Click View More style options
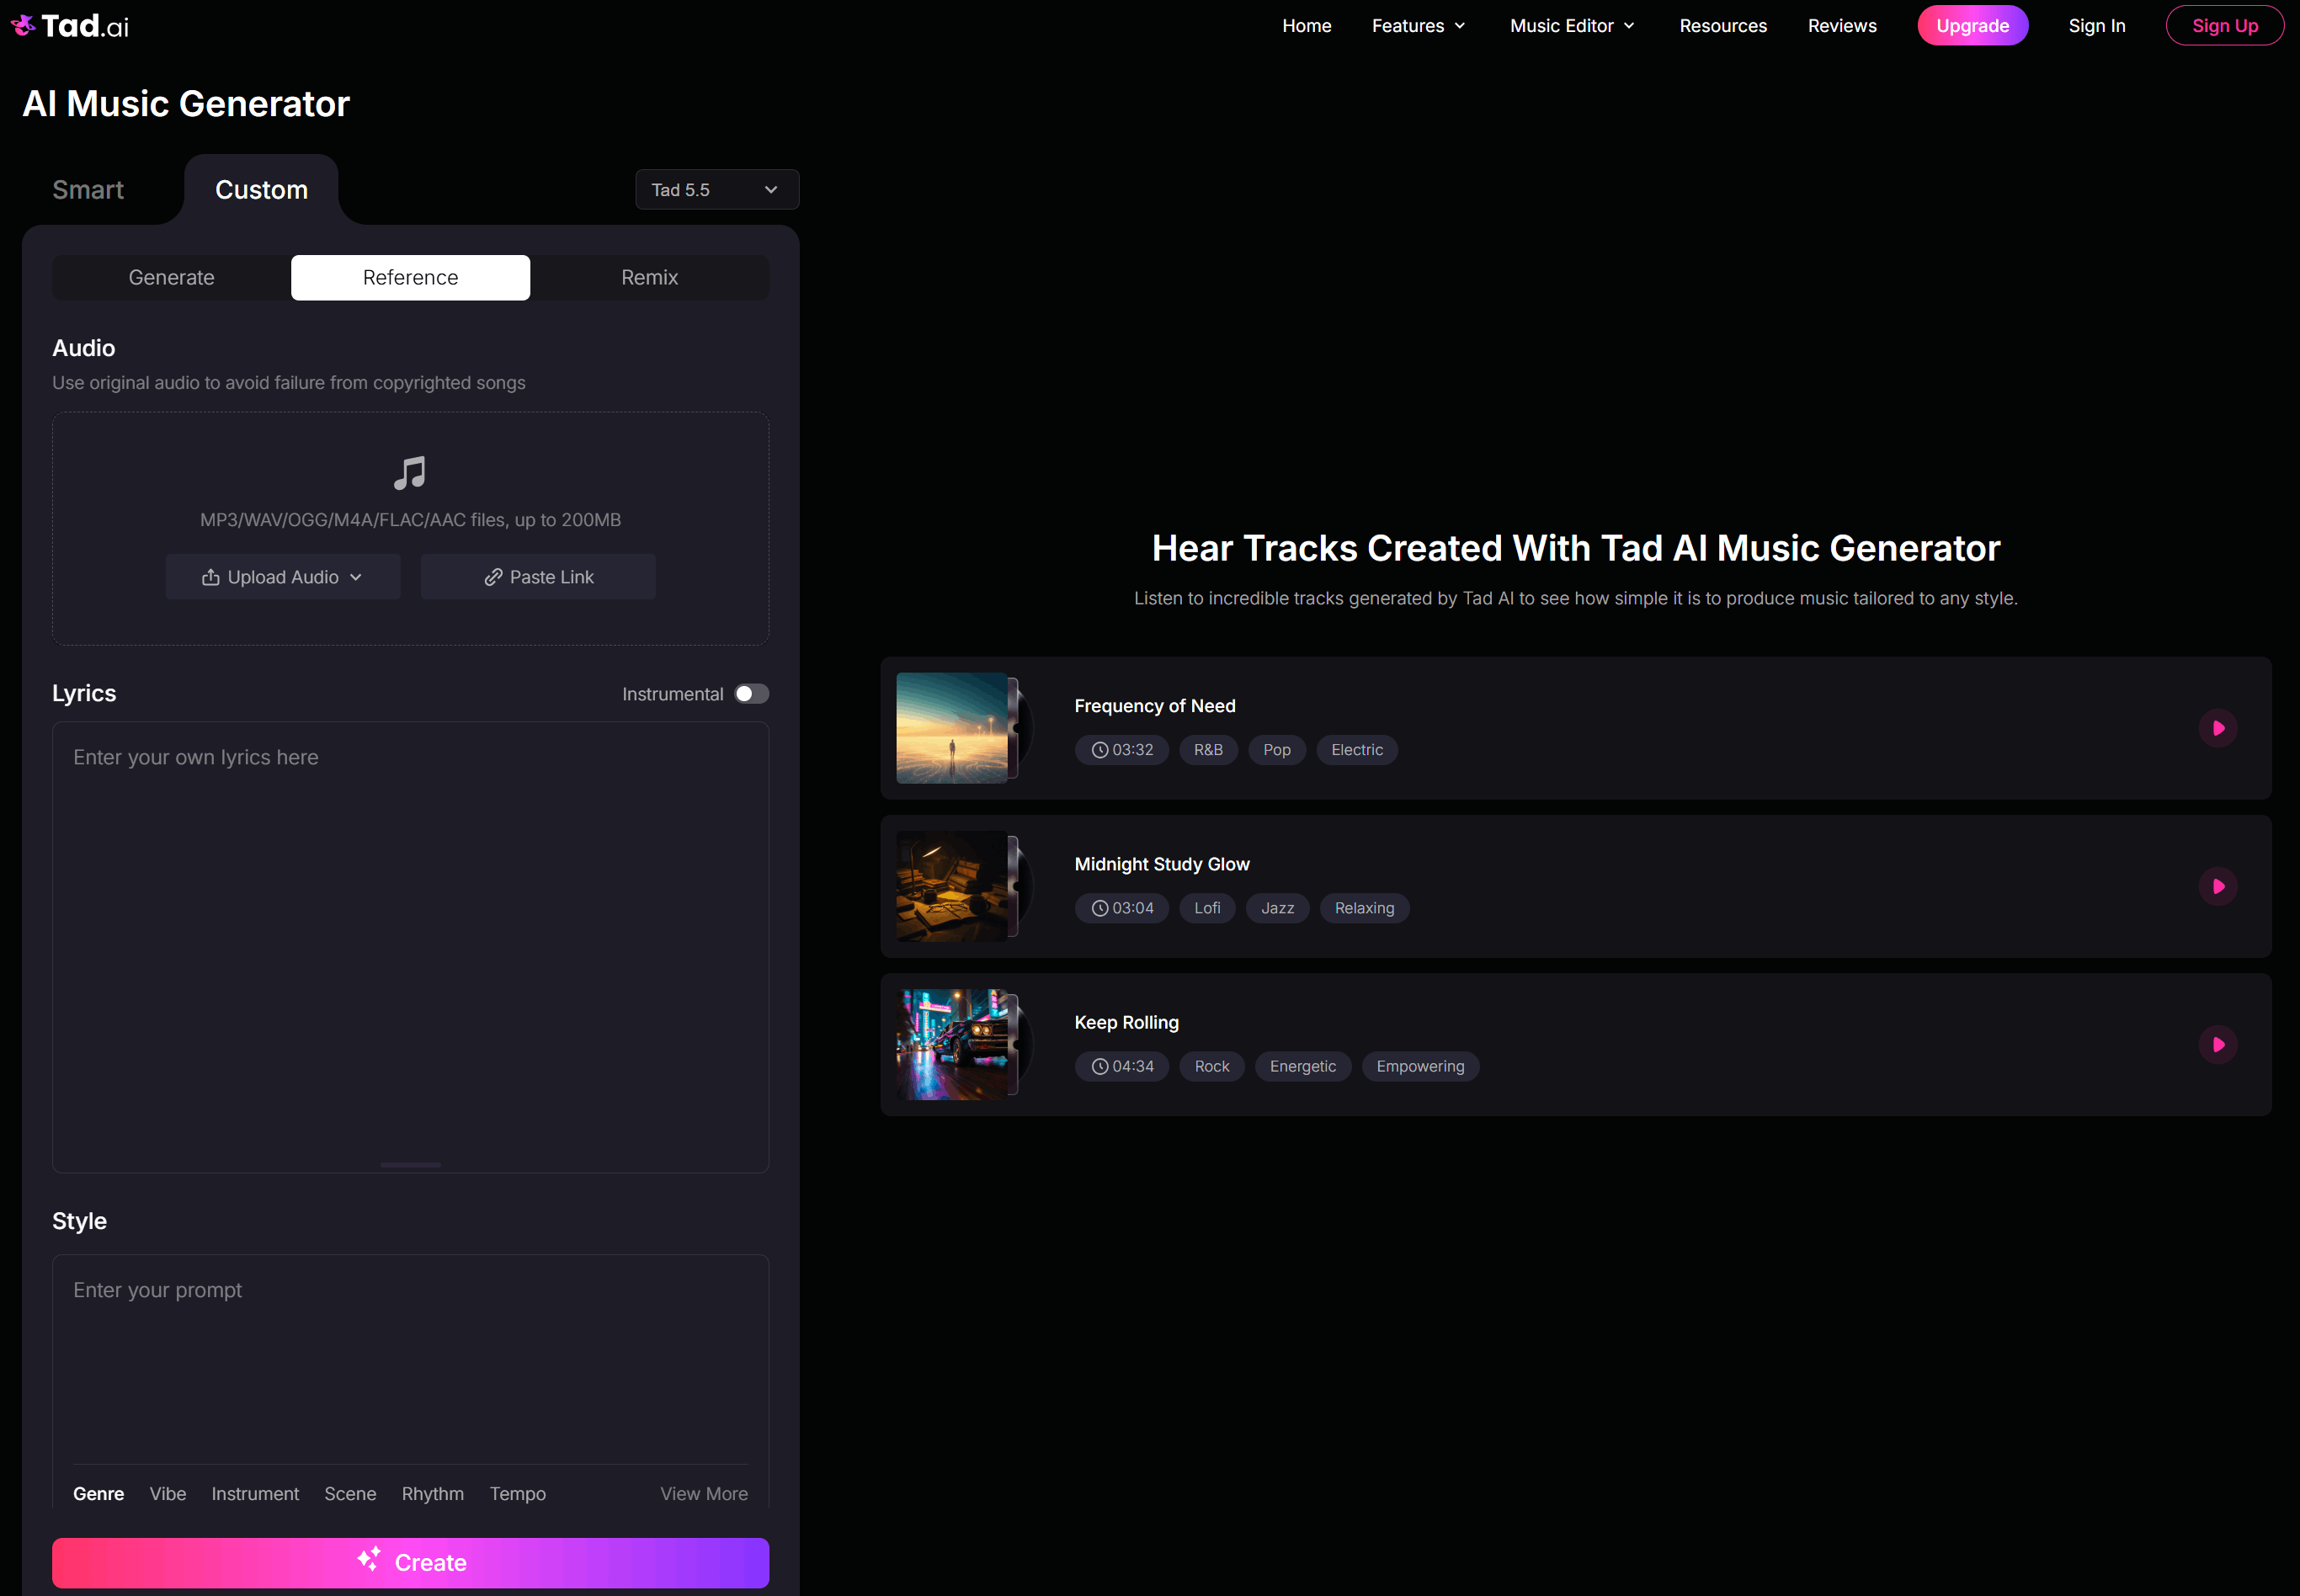 [x=704, y=1493]
